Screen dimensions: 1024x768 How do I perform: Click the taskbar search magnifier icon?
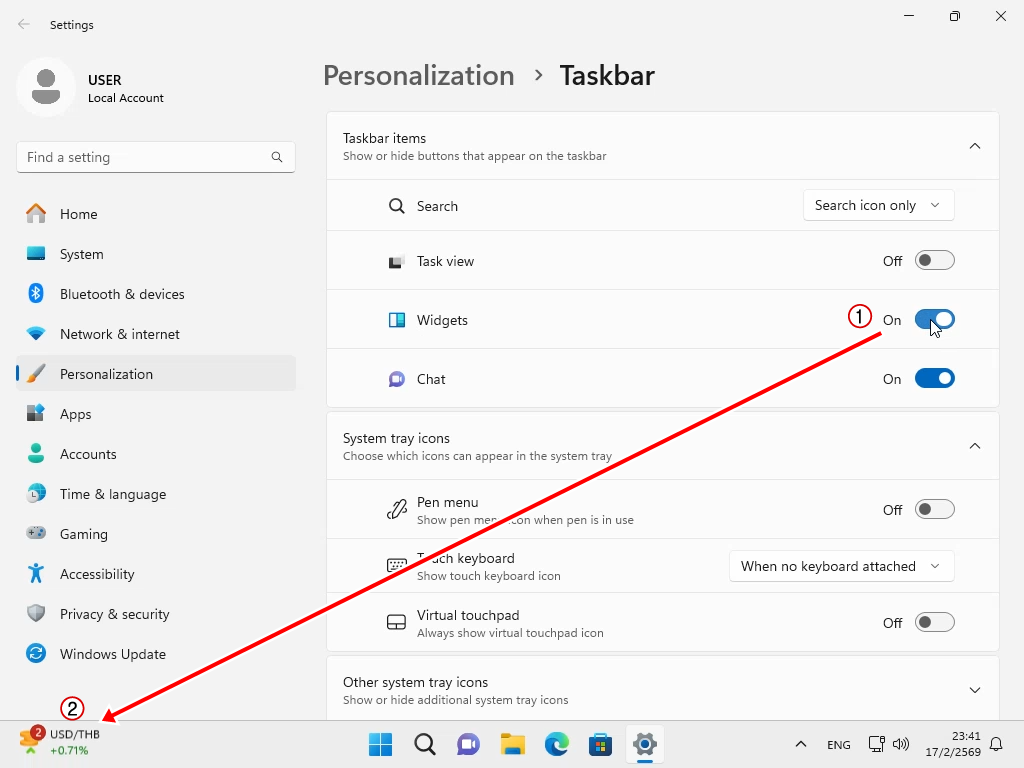424,744
